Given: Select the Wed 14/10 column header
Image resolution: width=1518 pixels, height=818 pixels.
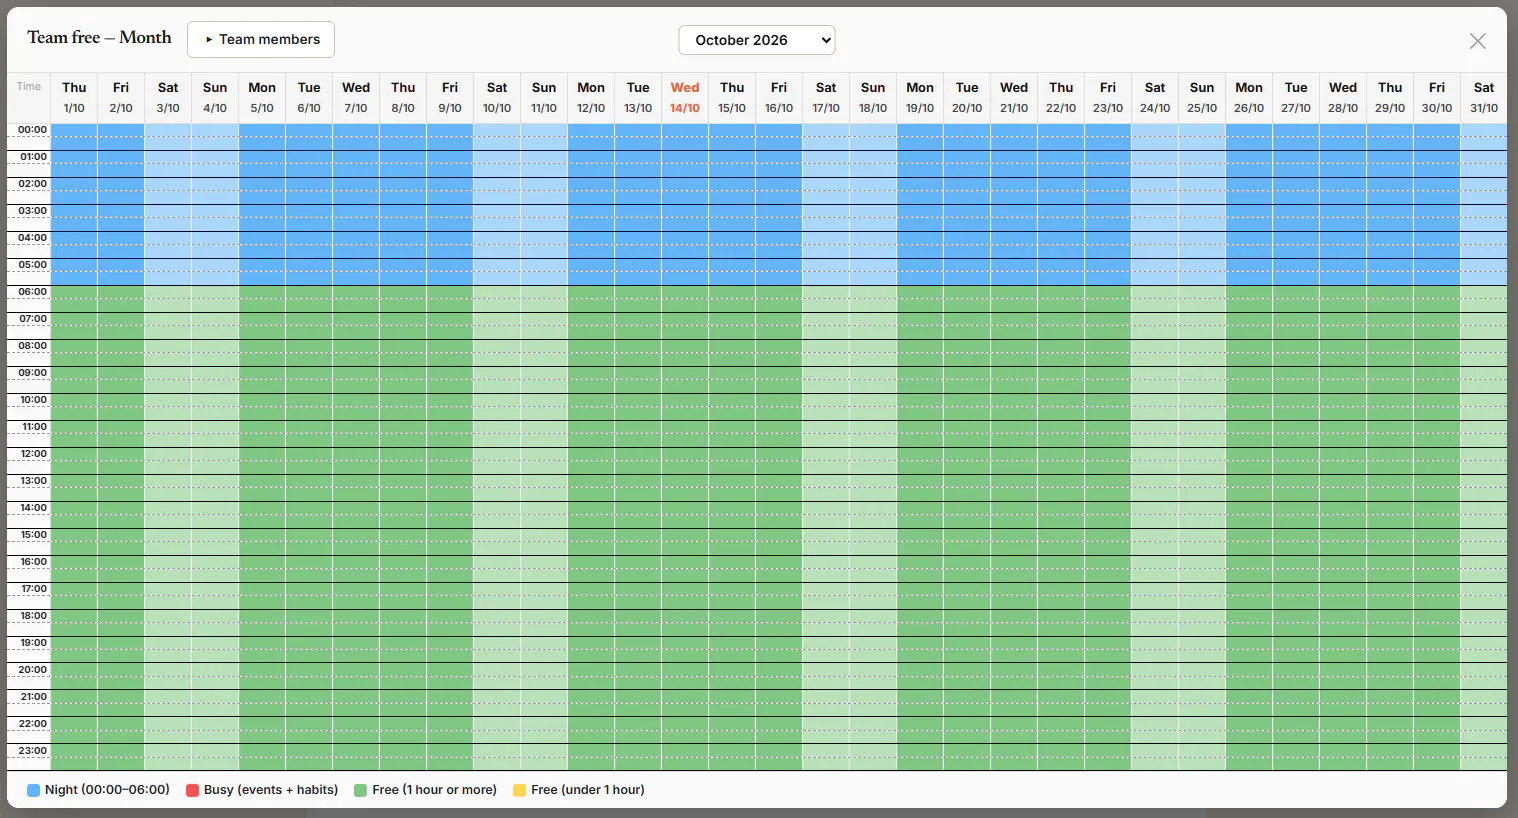Looking at the screenshot, I should click(685, 98).
